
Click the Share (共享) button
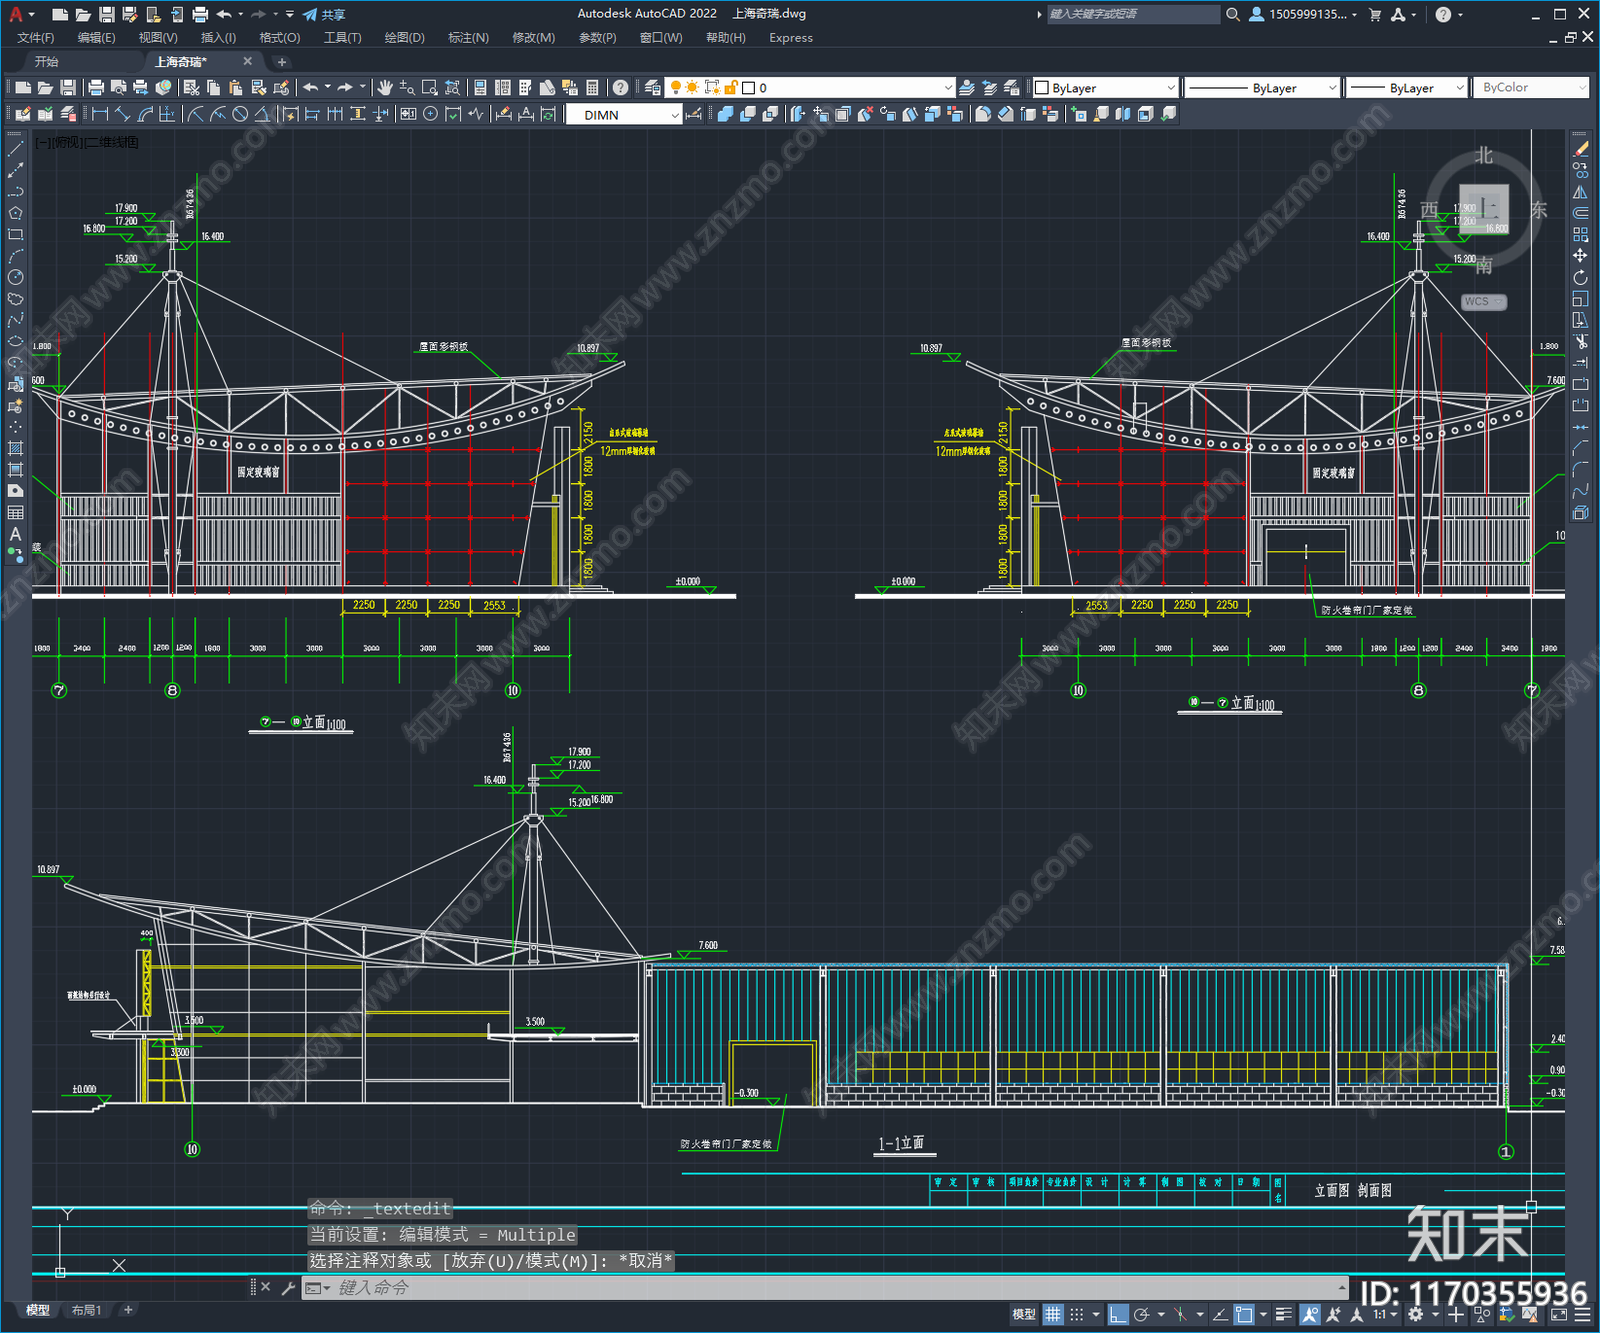325,14
